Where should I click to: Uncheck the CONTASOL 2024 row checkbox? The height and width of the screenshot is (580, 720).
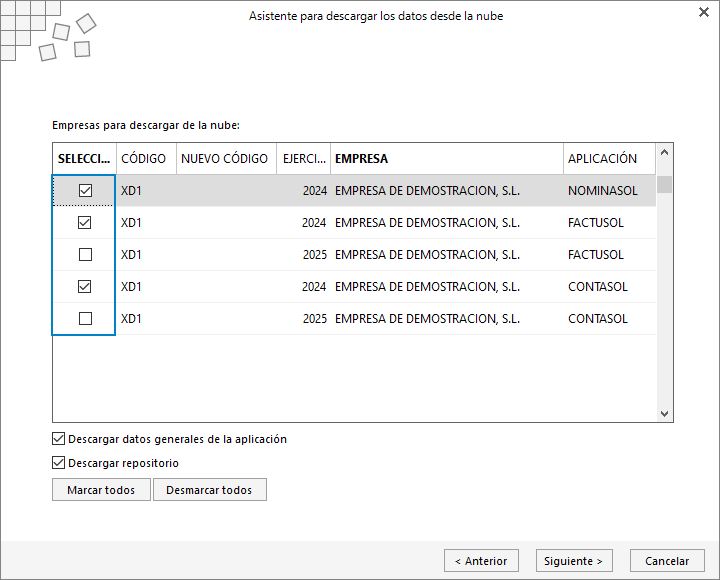[84, 287]
